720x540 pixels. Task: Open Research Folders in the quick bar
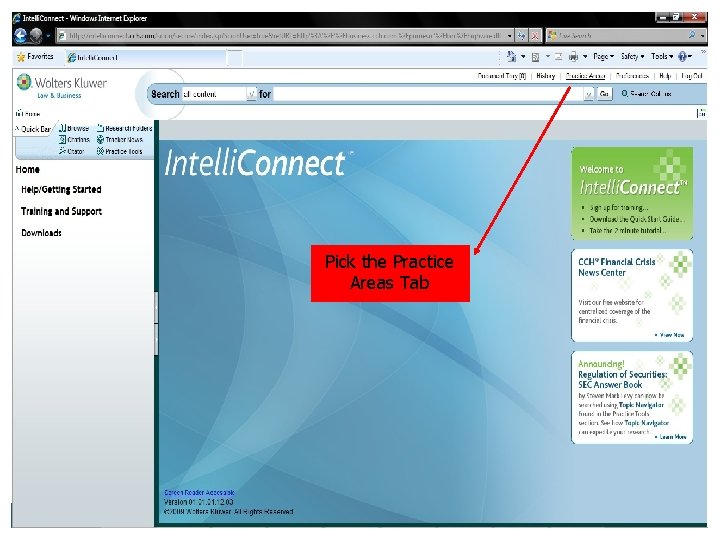[124, 128]
